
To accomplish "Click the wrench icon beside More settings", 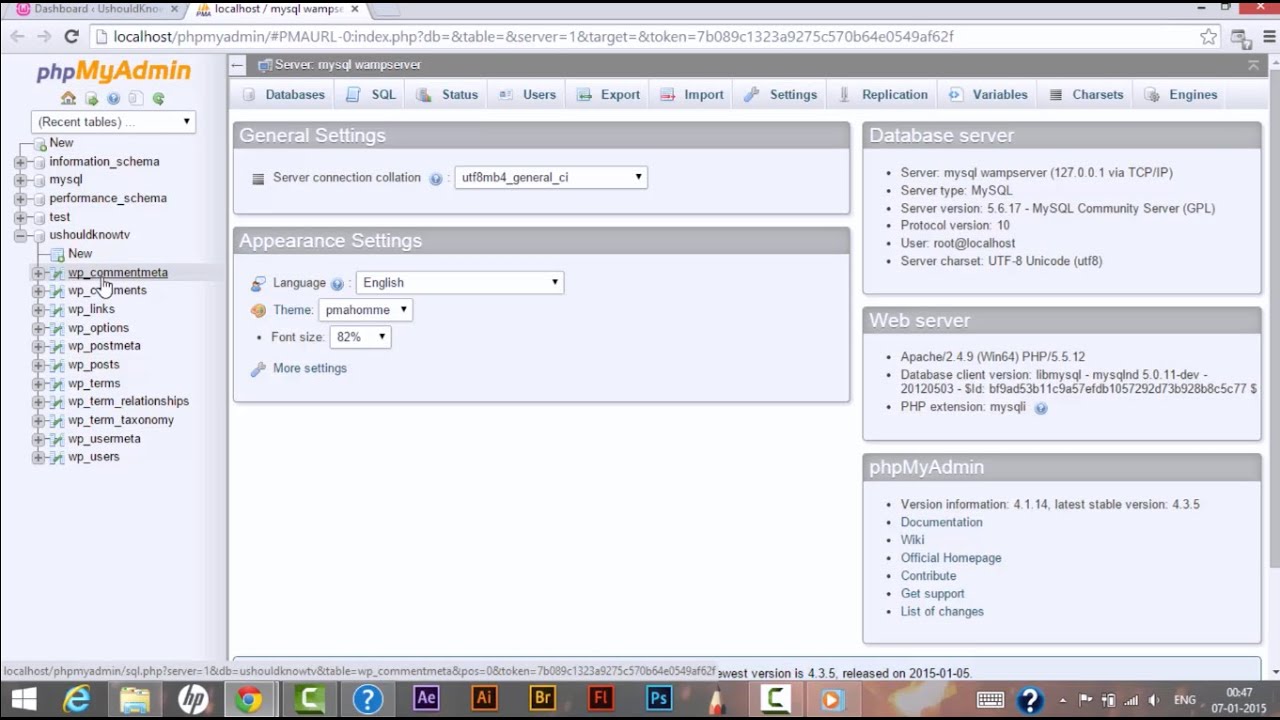I will [x=258, y=369].
